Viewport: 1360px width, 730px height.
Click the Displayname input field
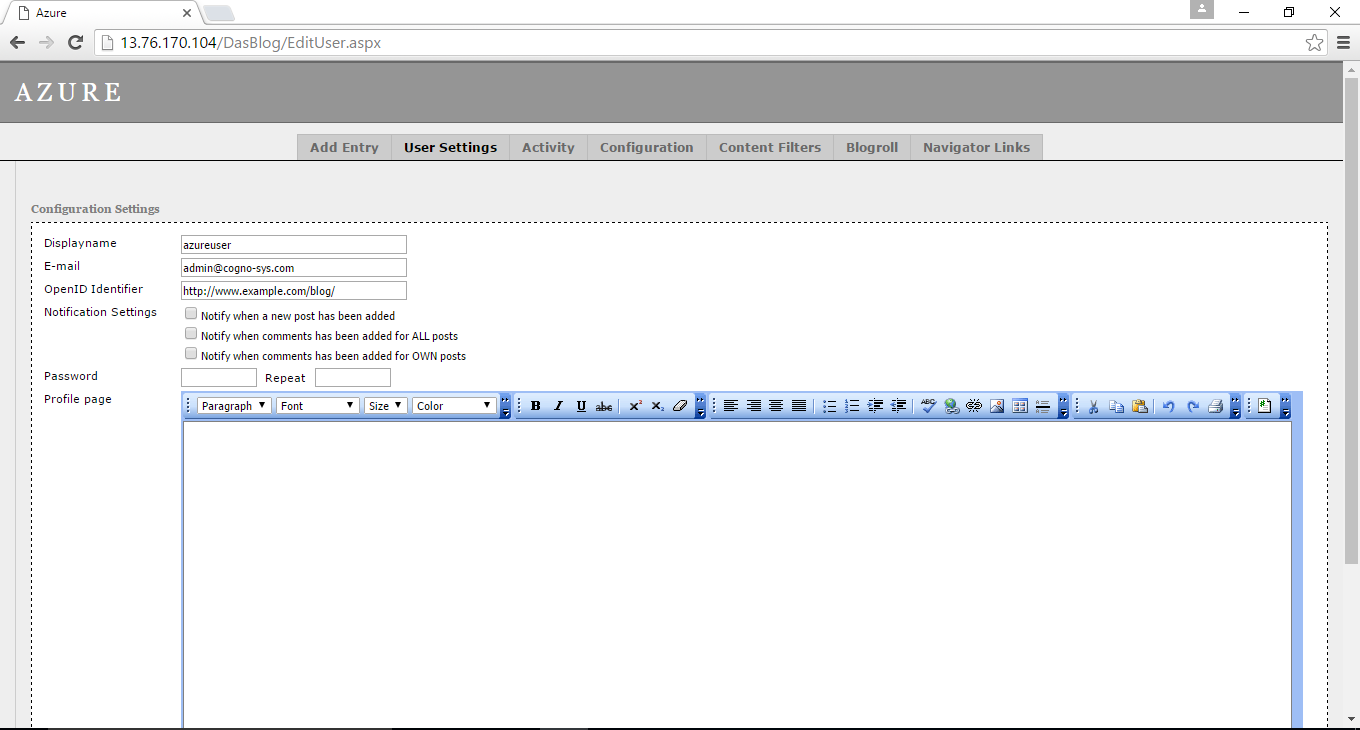click(x=293, y=245)
